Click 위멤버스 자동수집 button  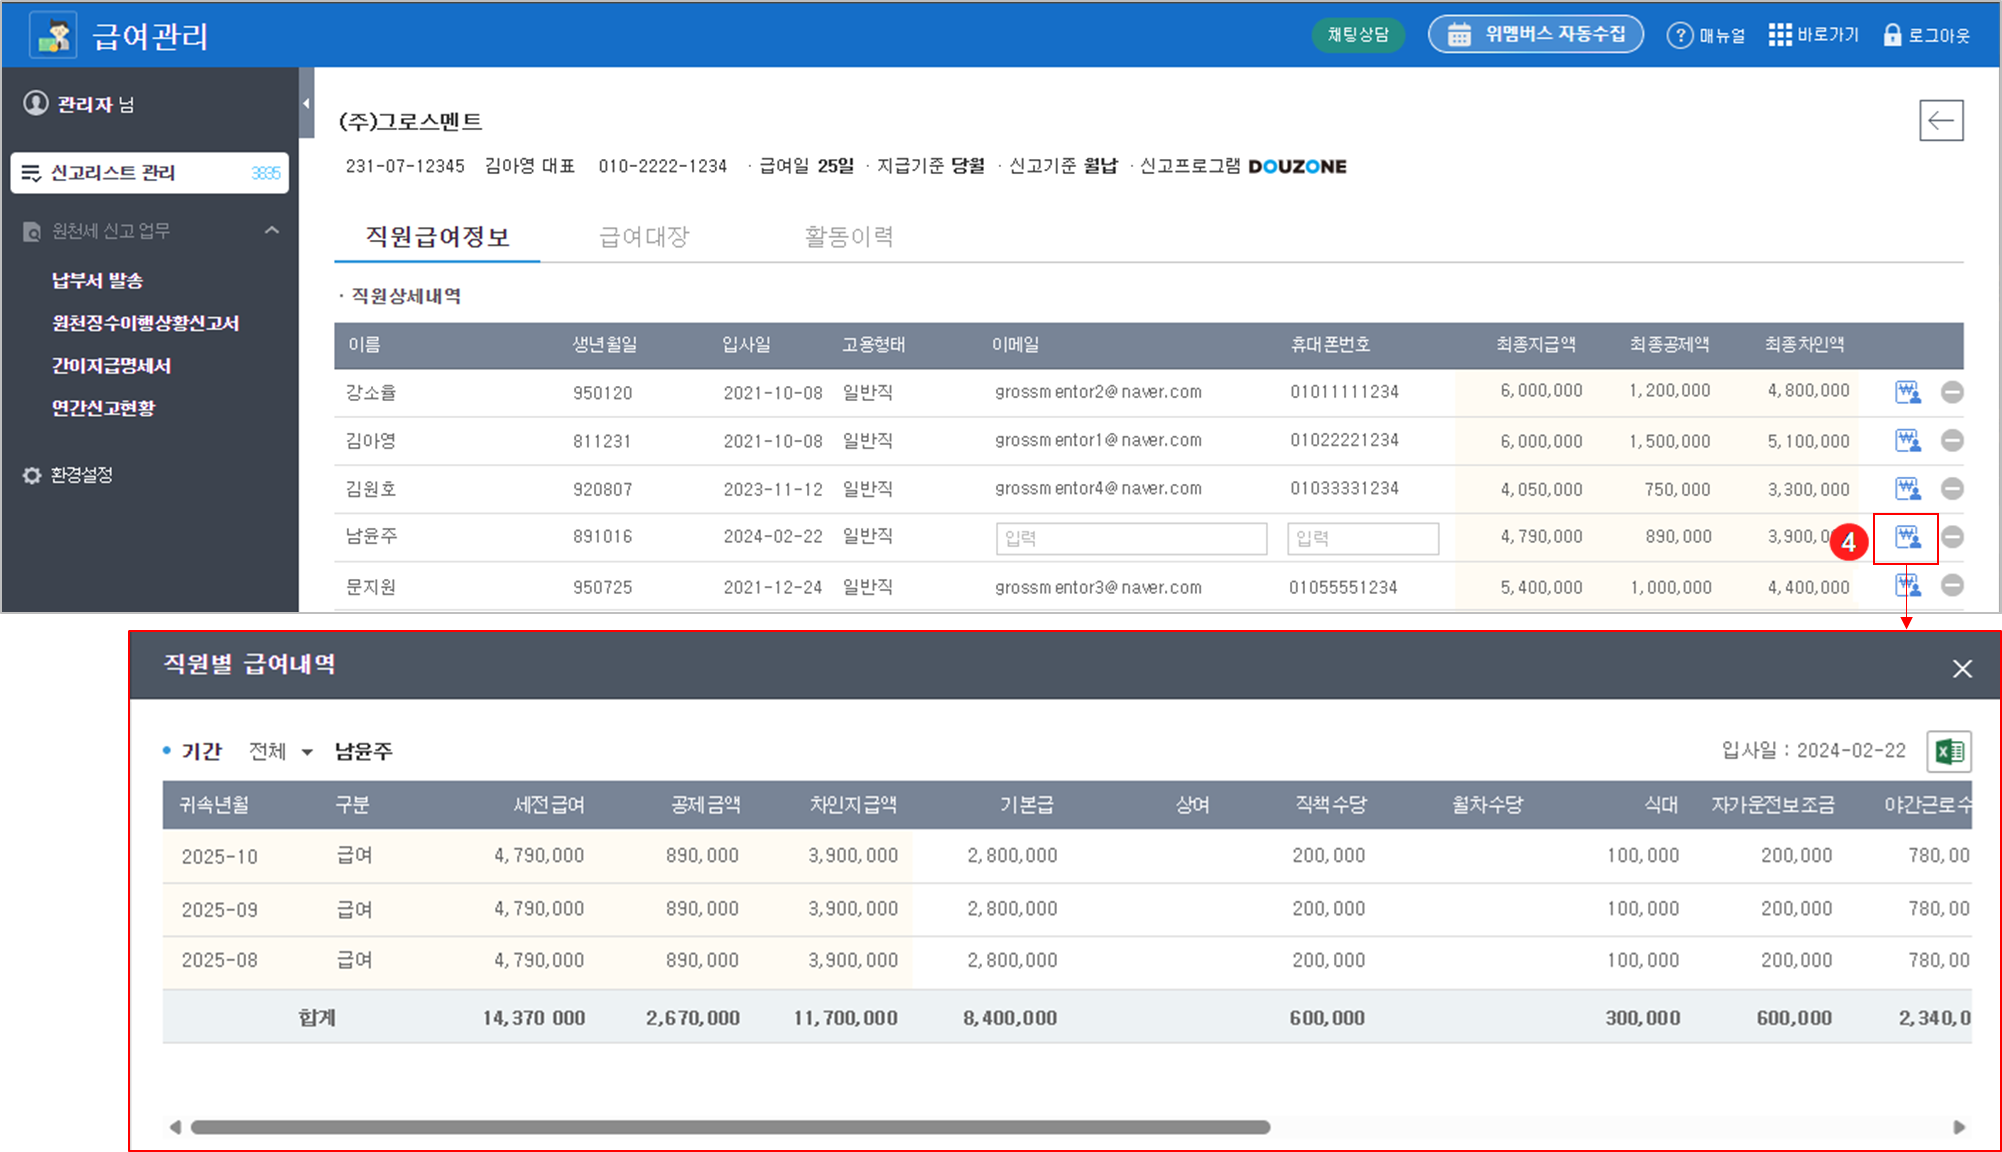coord(1536,35)
